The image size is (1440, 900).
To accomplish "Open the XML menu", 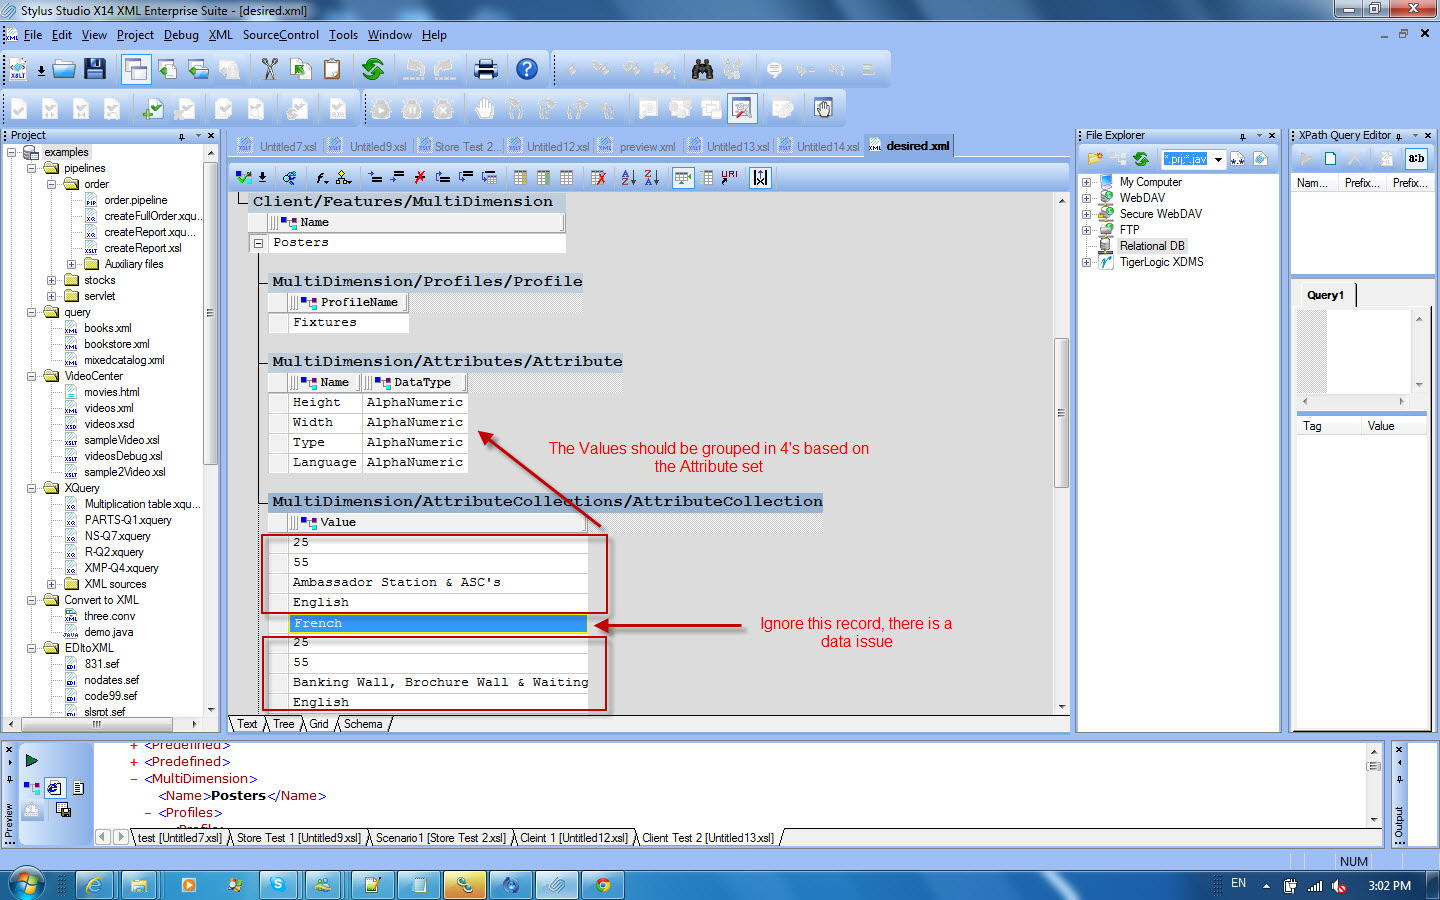I will [x=220, y=35].
